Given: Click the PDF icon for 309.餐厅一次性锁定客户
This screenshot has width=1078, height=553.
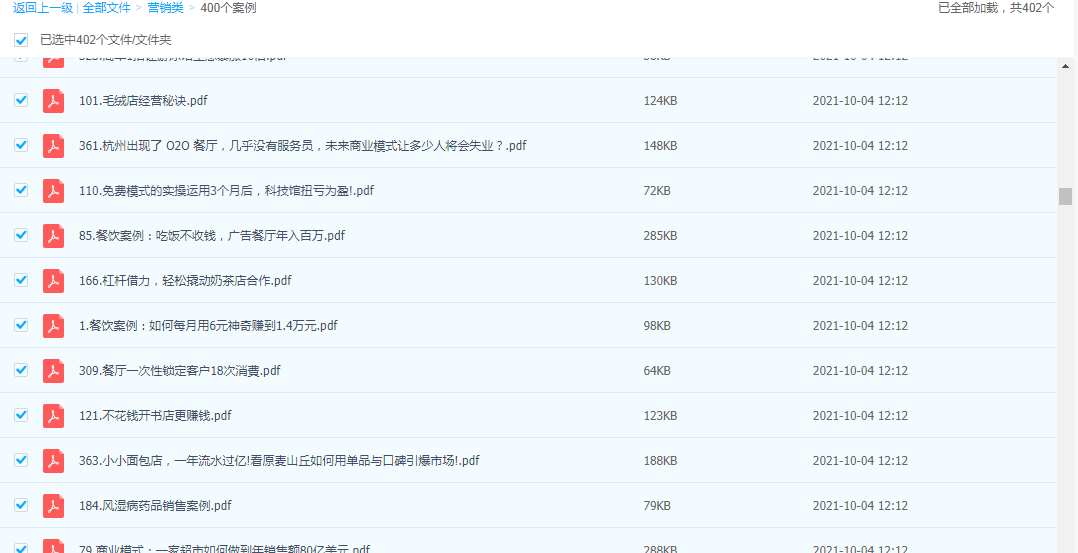Looking at the screenshot, I should pos(53,371).
